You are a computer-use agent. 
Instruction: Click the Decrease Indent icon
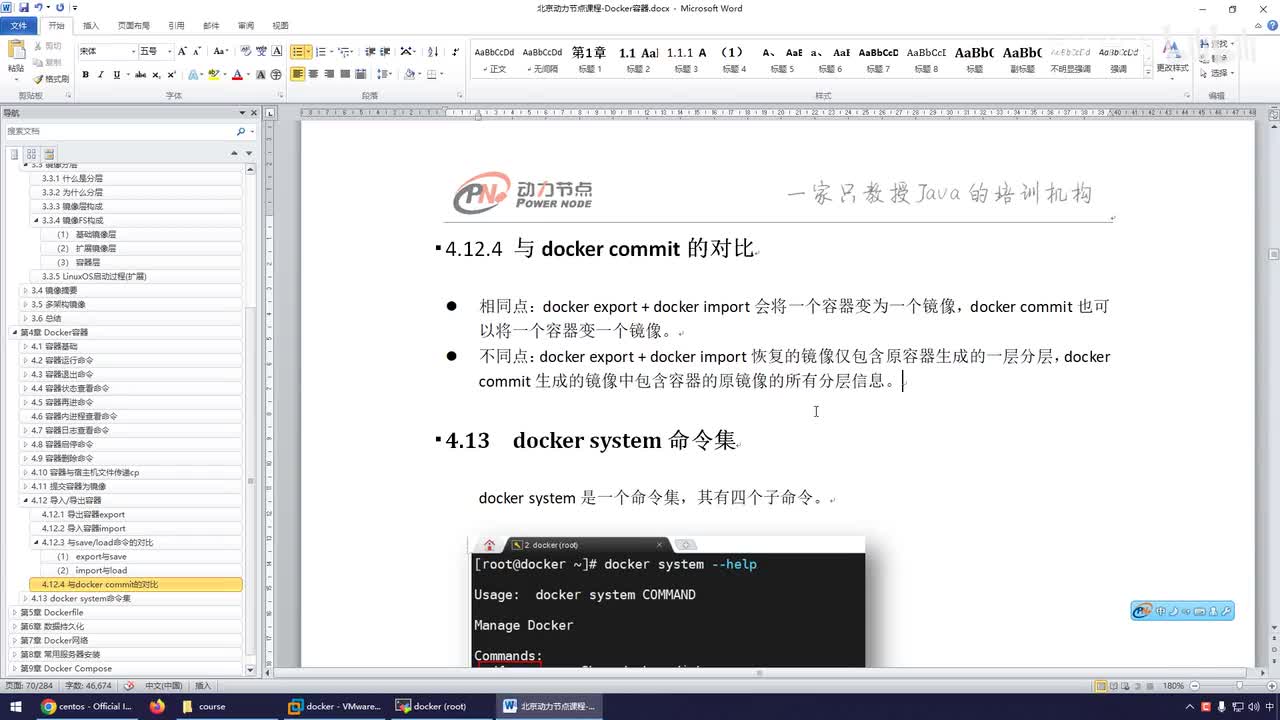[371, 51]
